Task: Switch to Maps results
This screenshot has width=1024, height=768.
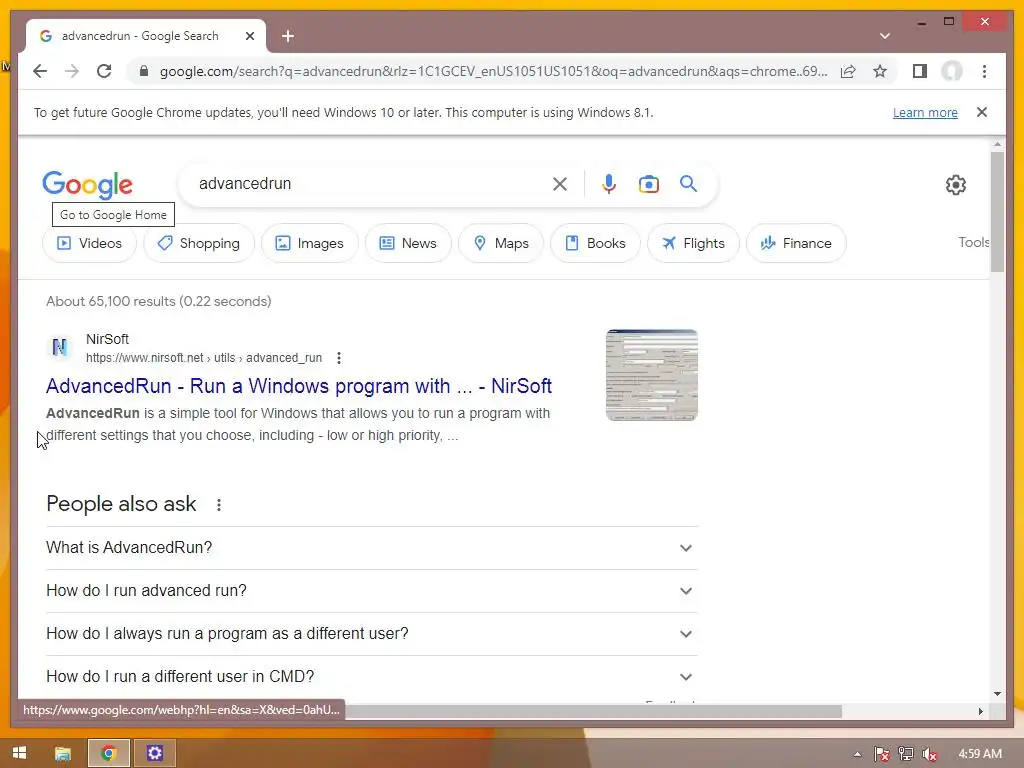Action: coord(501,243)
